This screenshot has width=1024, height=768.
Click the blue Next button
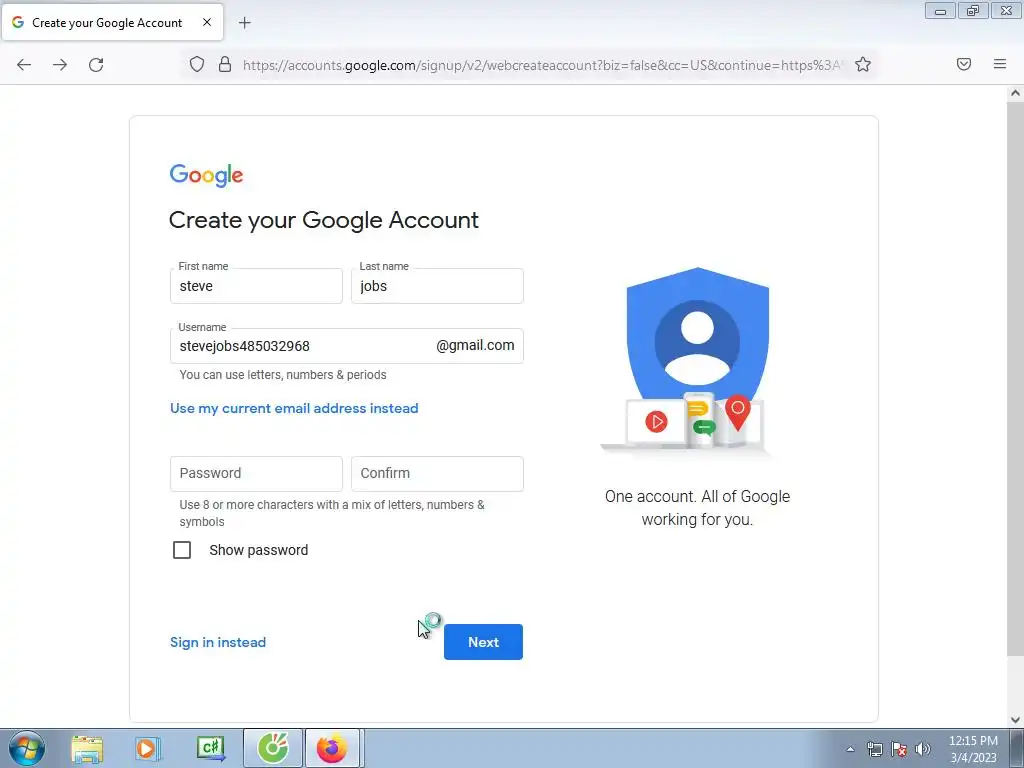[483, 642]
